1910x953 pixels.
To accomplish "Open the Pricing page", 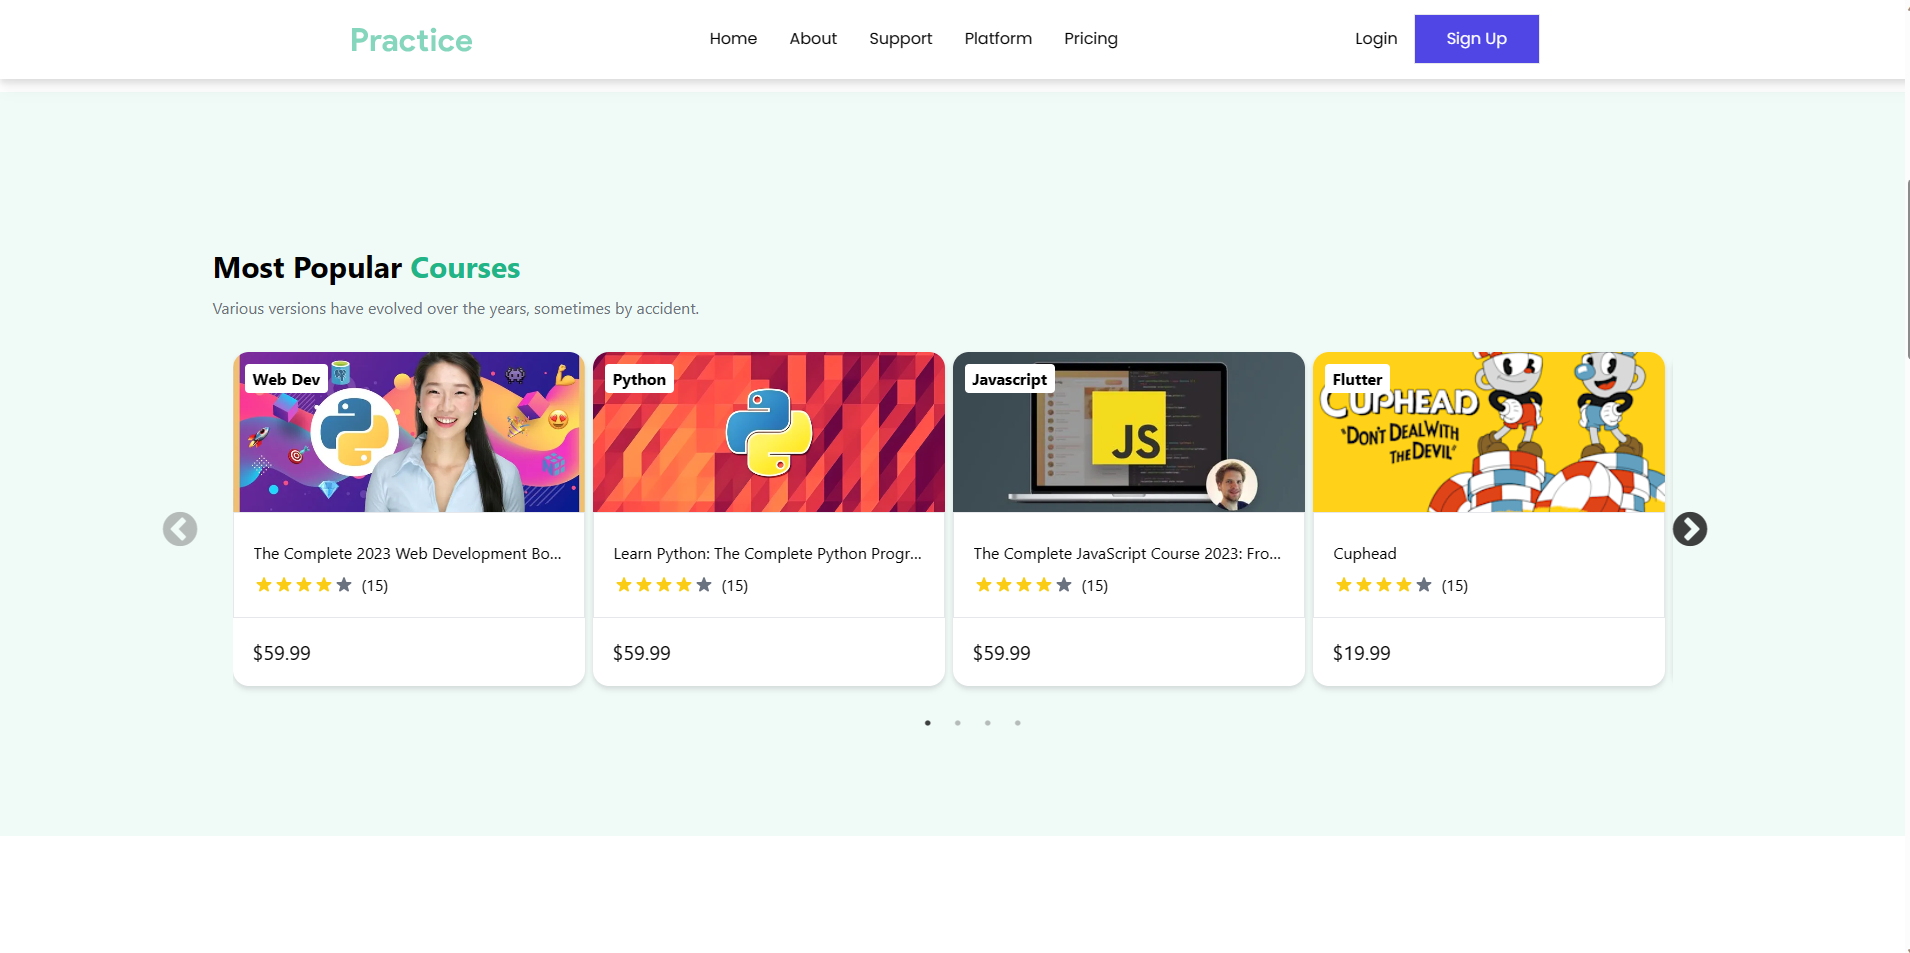I will pyautogui.click(x=1090, y=38).
